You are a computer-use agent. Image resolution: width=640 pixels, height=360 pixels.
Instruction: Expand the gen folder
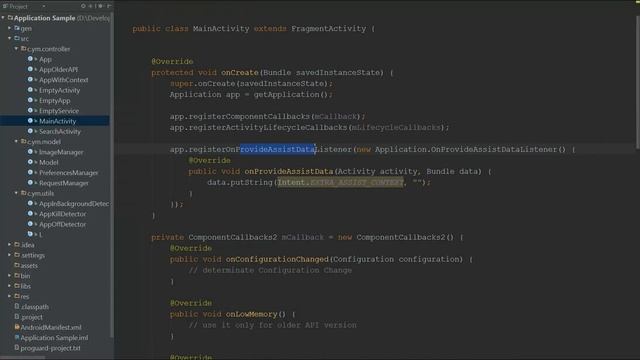click(x=9, y=28)
